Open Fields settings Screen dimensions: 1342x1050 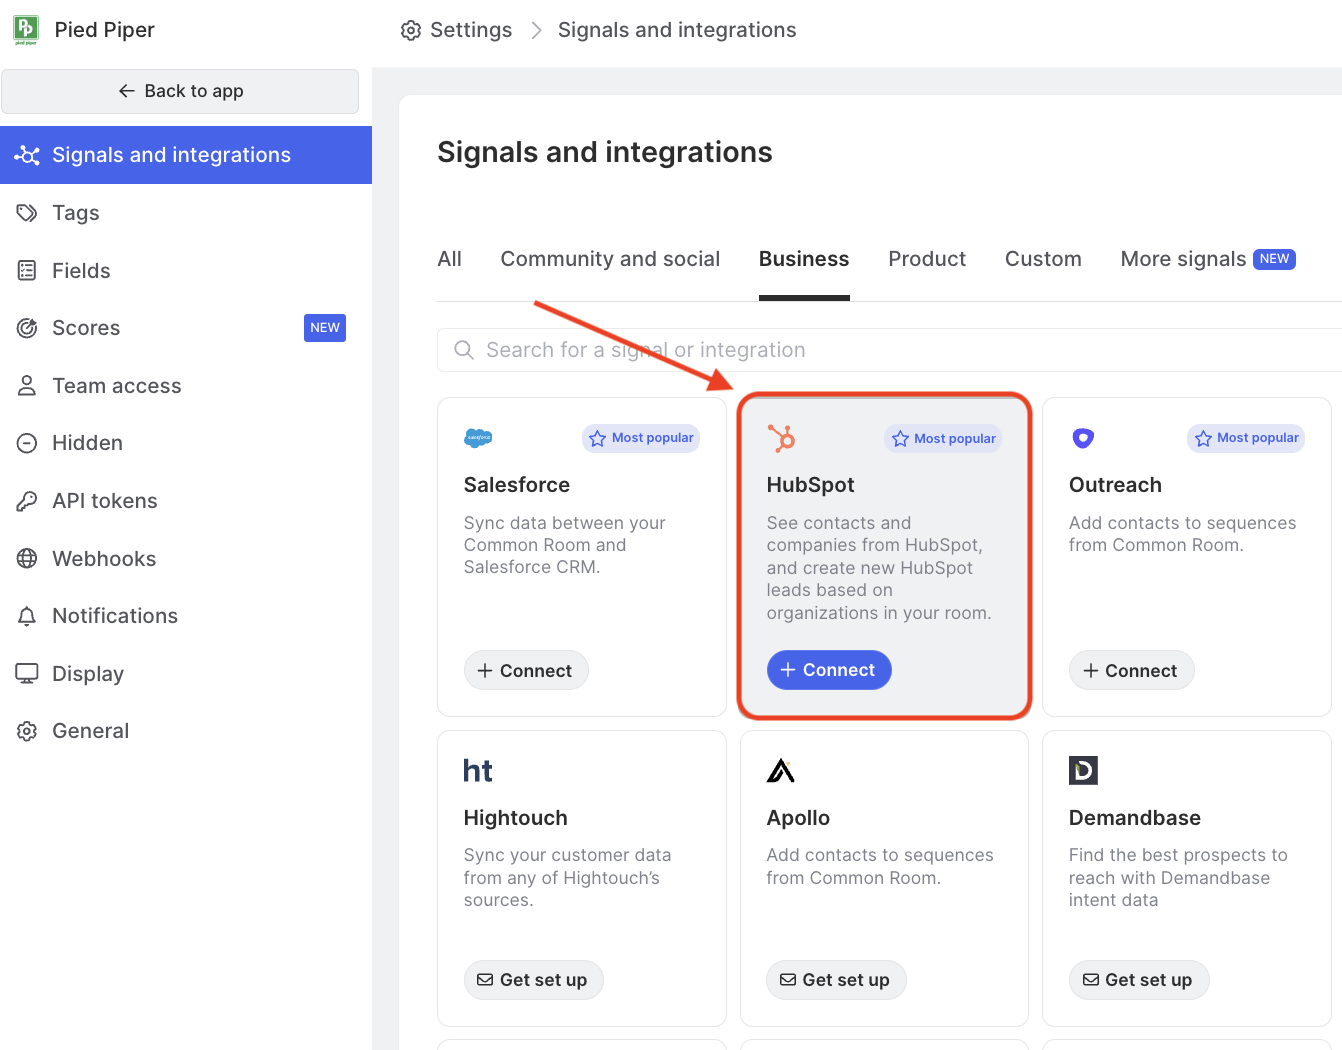pos(186,271)
